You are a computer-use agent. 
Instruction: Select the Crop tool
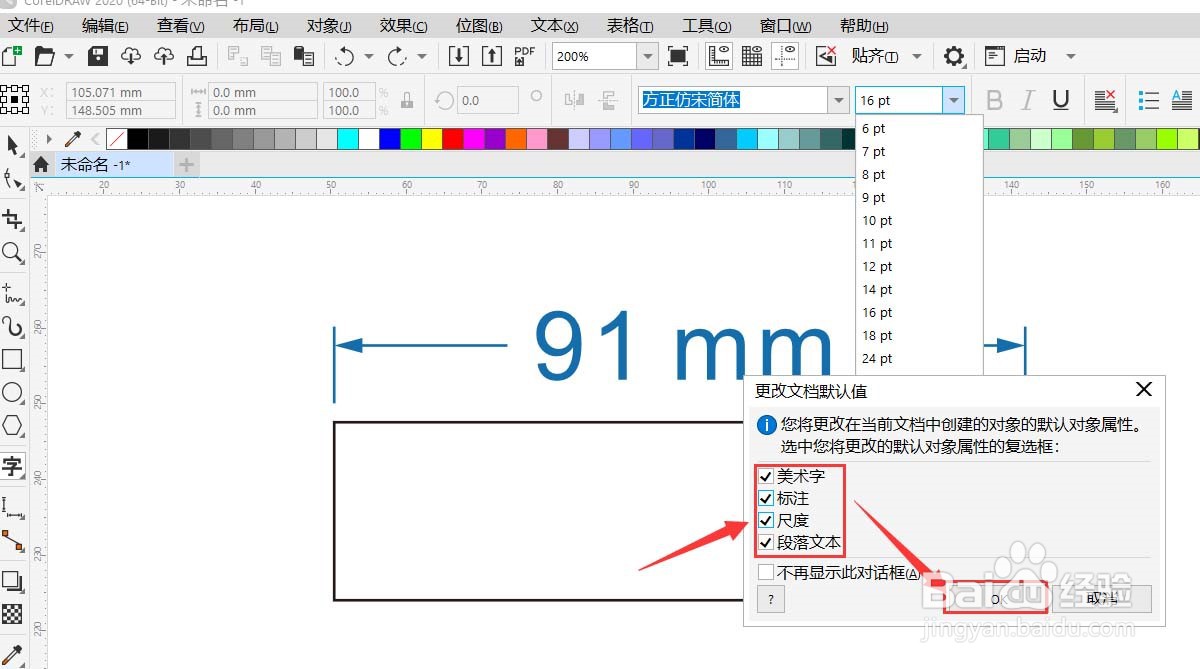(13, 219)
